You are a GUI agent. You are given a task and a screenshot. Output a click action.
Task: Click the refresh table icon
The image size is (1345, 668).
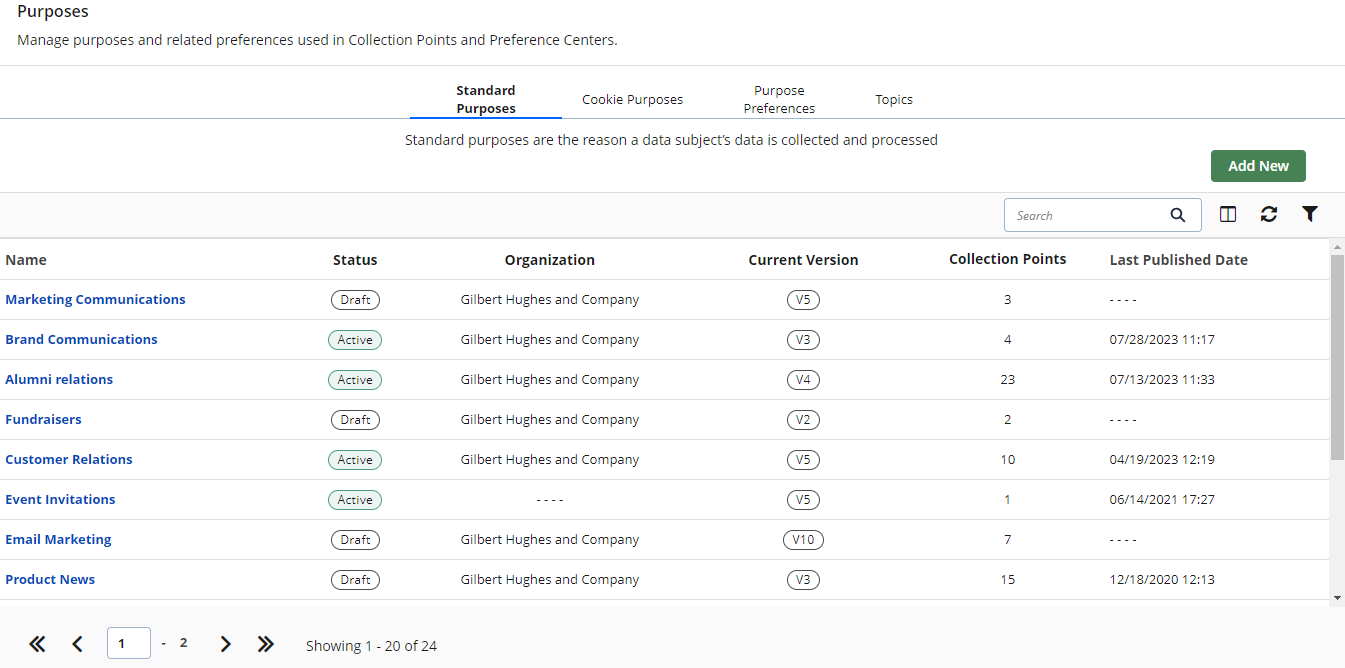1269,214
